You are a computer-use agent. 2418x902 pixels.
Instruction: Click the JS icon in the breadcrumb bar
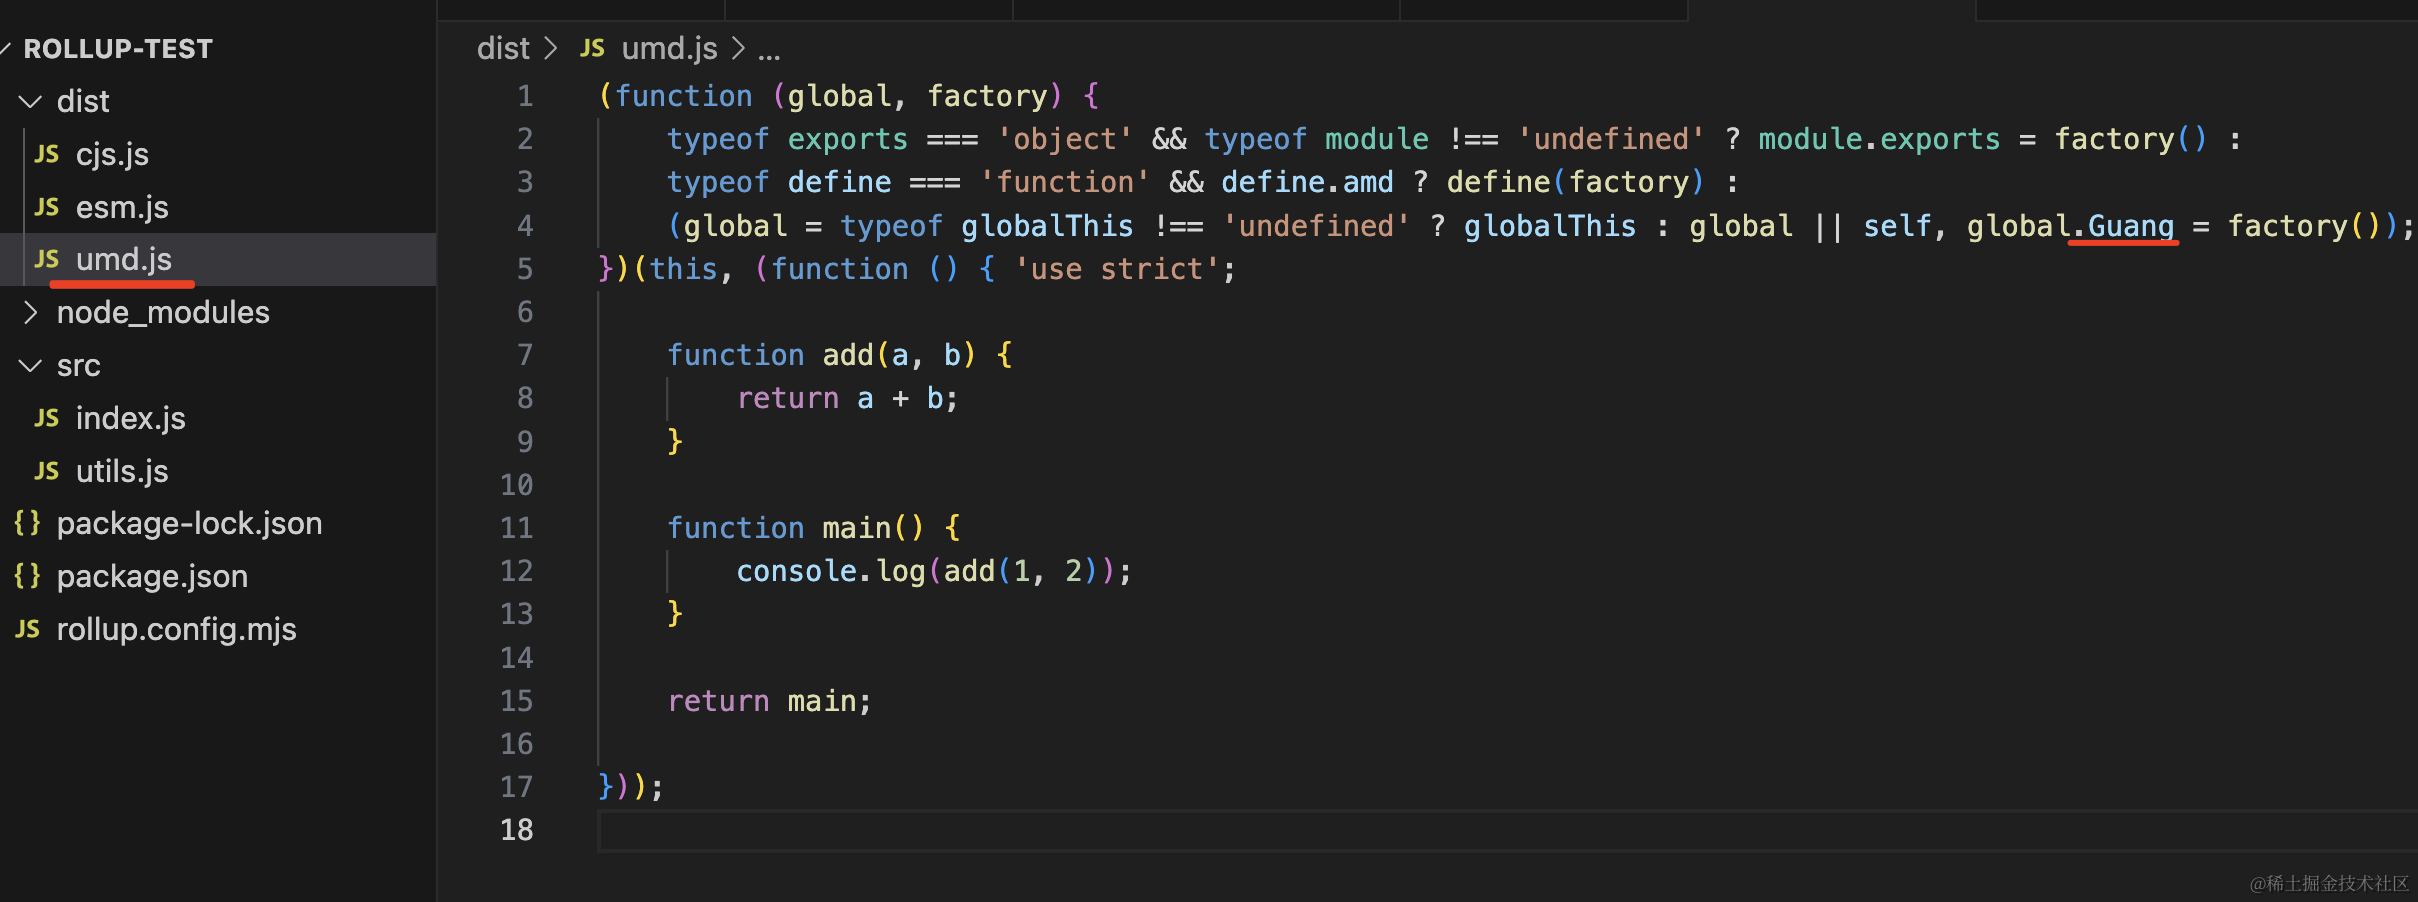[x=592, y=48]
